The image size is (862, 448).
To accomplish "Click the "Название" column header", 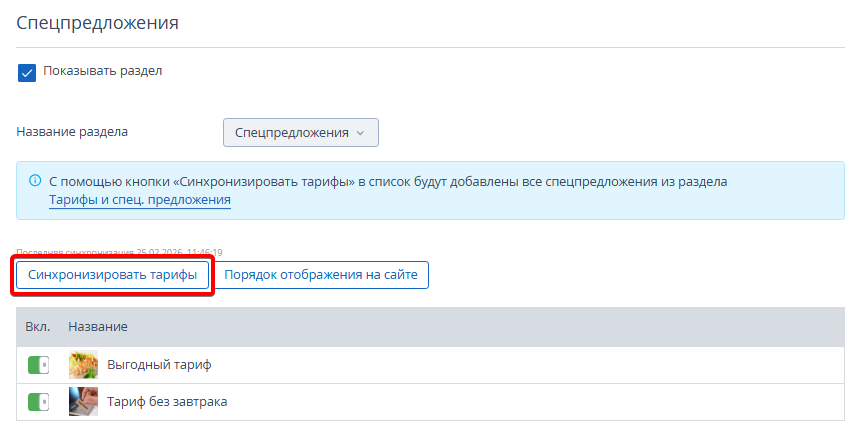I will click(97, 327).
